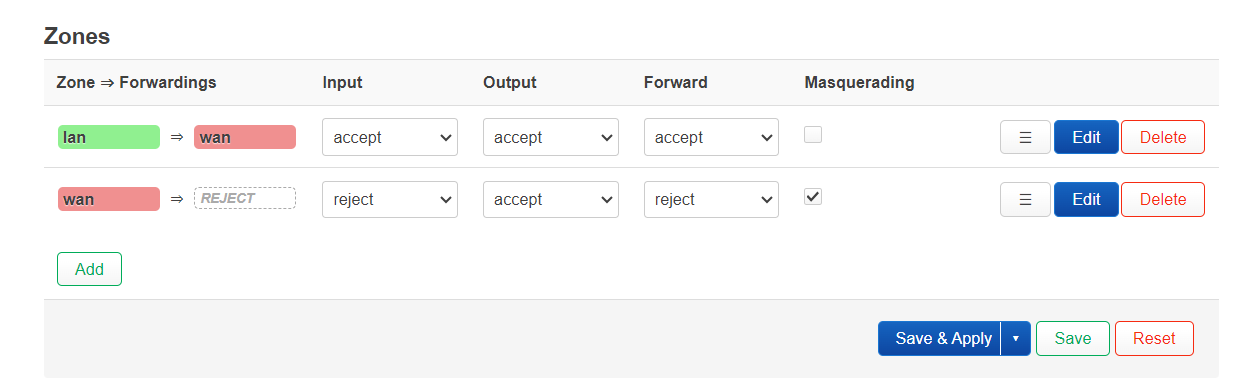Click the green Save button

point(1072,338)
